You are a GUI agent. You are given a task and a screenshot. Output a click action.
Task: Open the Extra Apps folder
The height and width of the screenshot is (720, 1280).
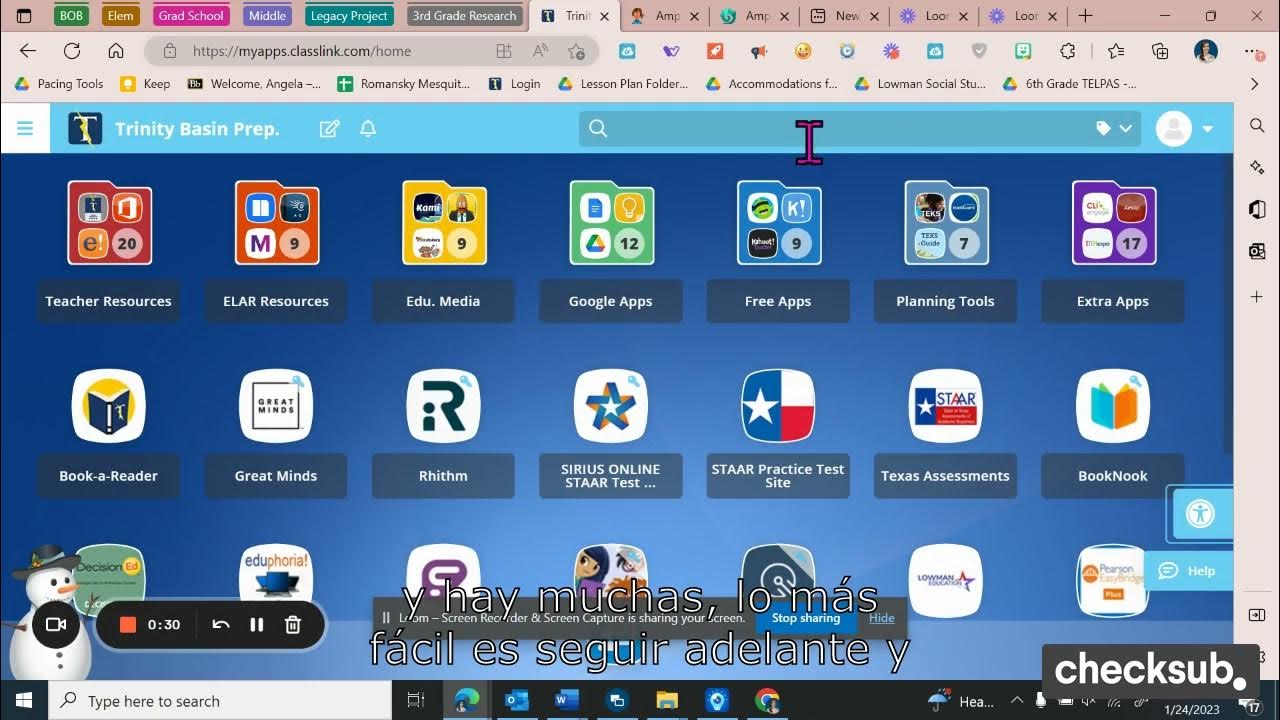[x=1114, y=223]
